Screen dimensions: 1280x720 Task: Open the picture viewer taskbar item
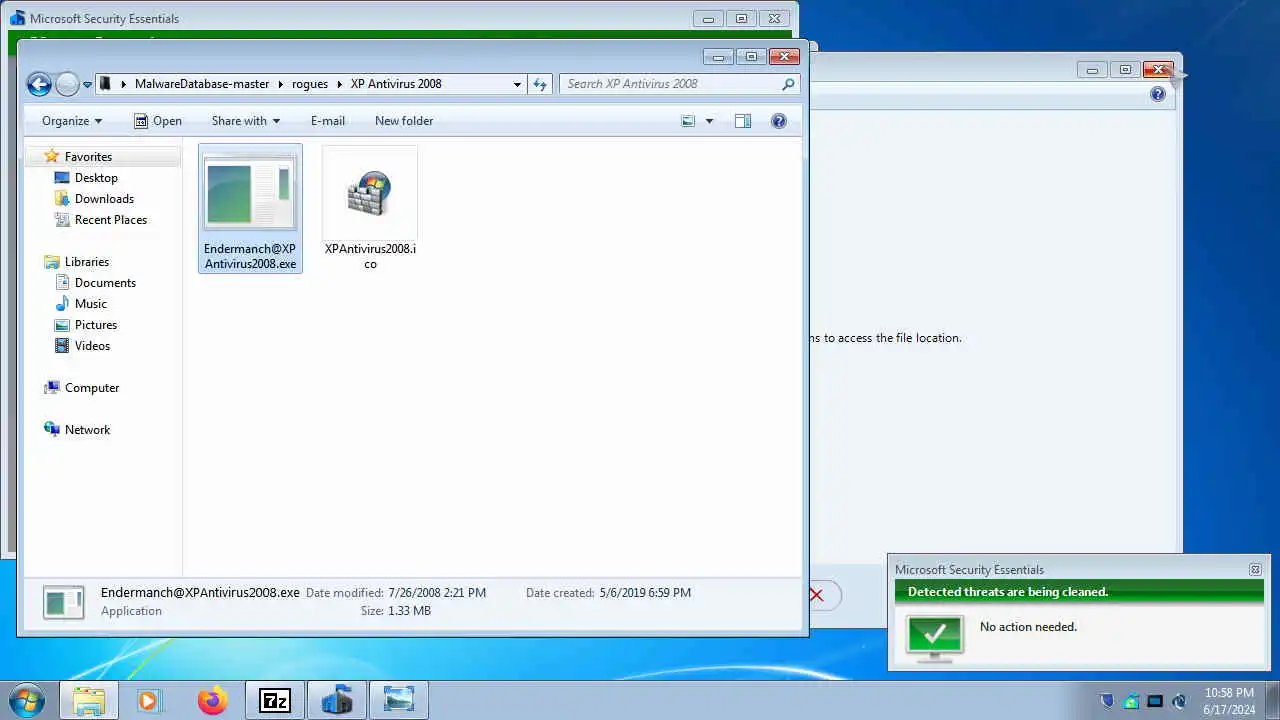pyautogui.click(x=399, y=700)
